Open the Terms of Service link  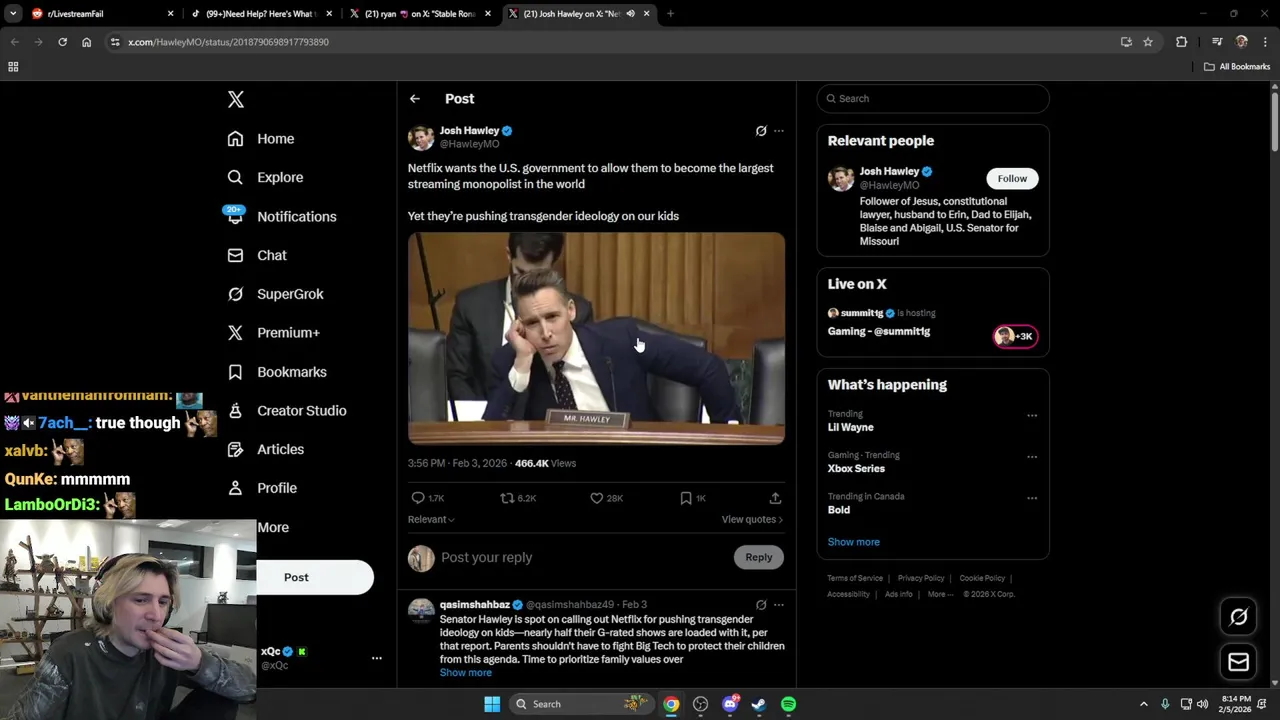point(855,578)
